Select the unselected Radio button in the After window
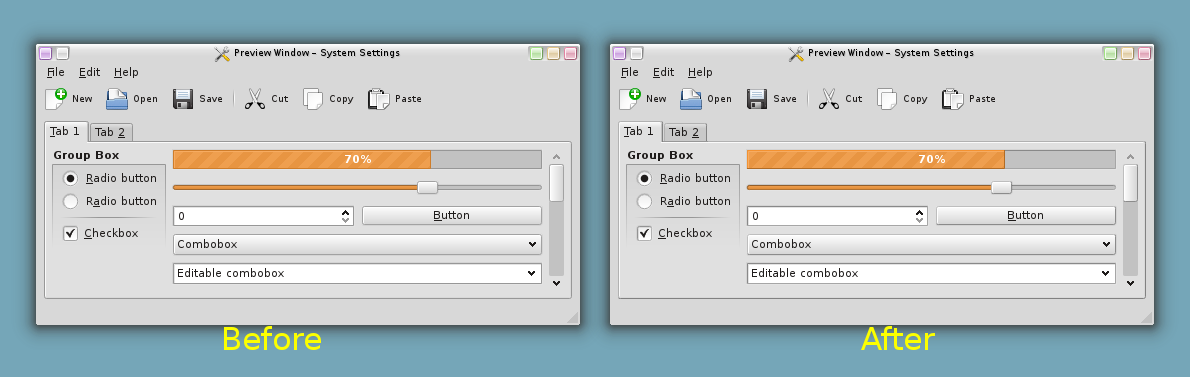1190x377 pixels. (x=644, y=201)
